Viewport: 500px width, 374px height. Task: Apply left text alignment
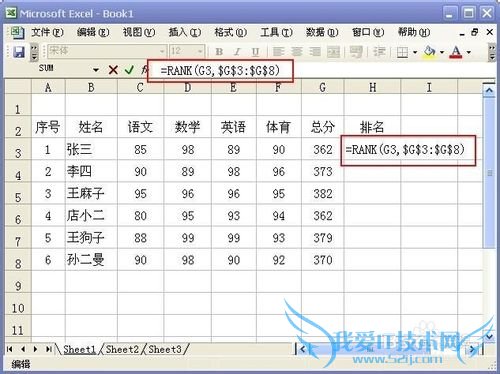(278, 52)
